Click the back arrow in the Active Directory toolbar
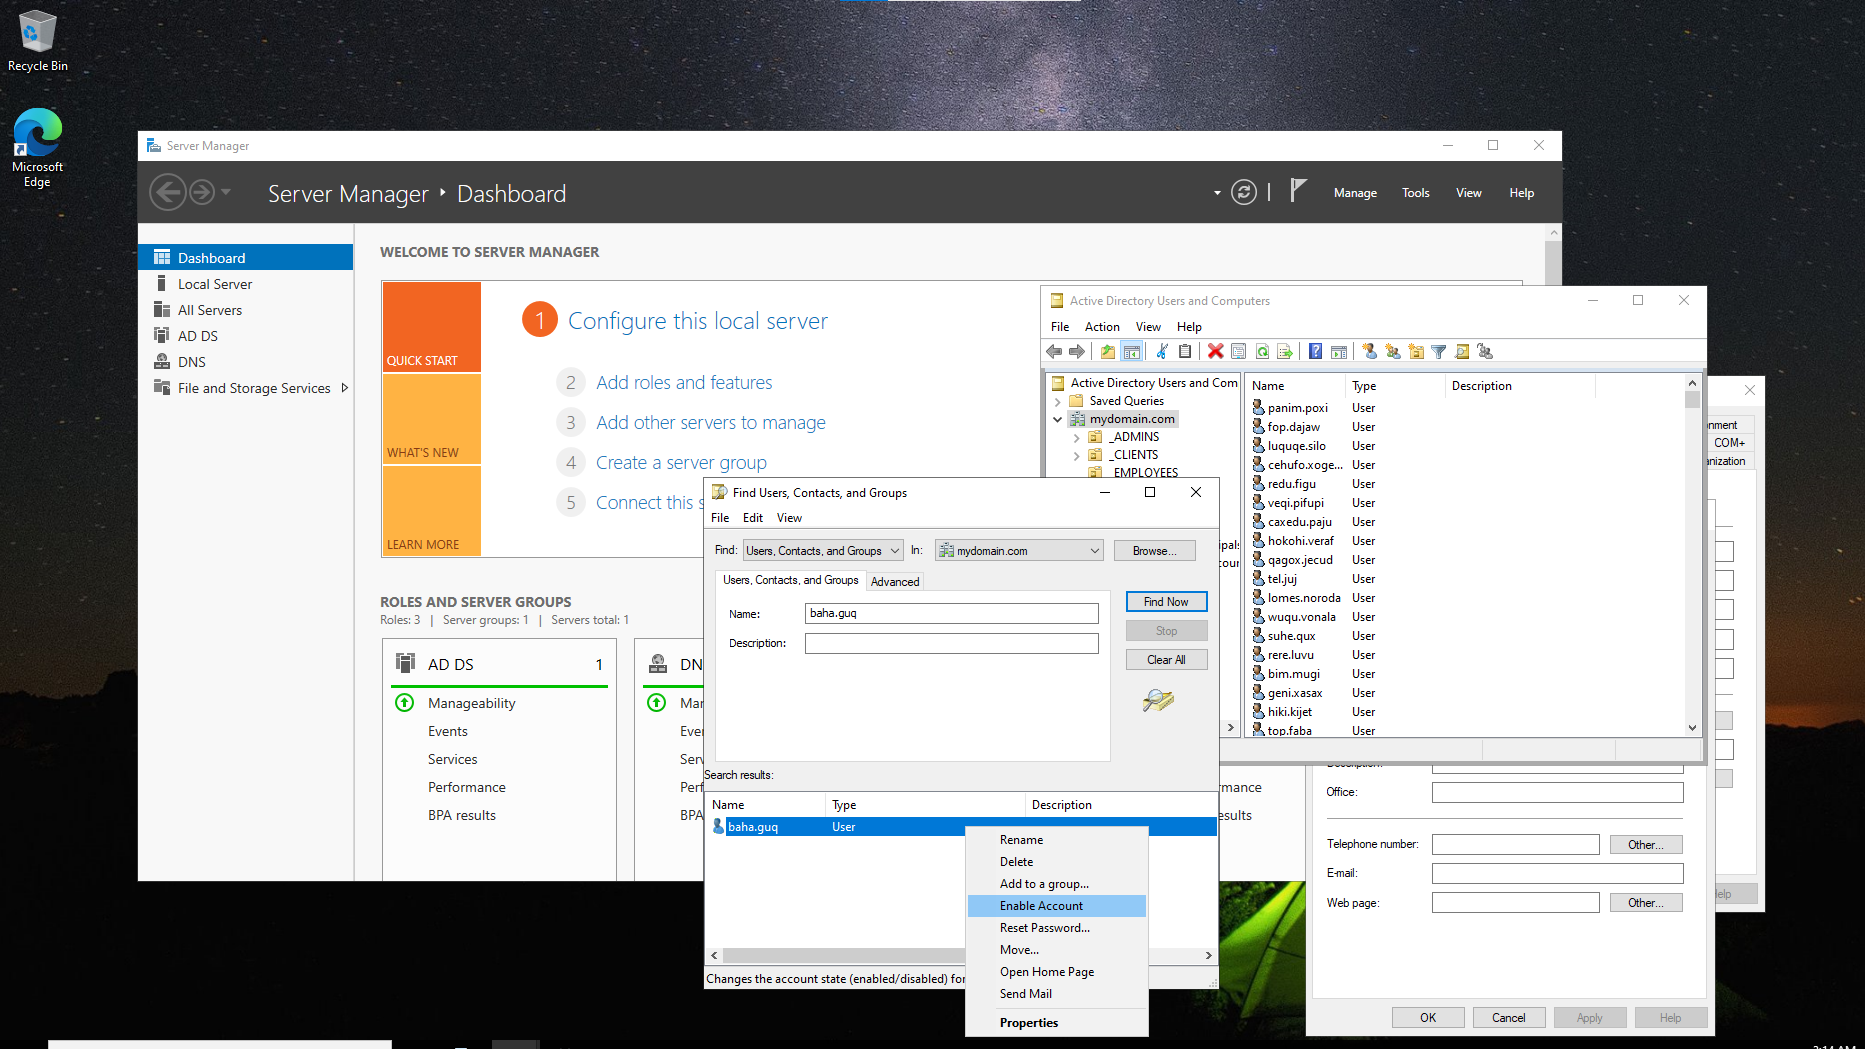The height and width of the screenshot is (1049, 1865). [1054, 351]
